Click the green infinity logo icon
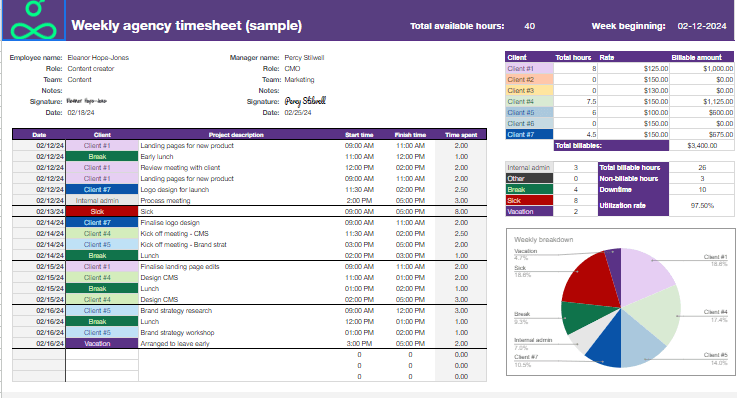 33,20
